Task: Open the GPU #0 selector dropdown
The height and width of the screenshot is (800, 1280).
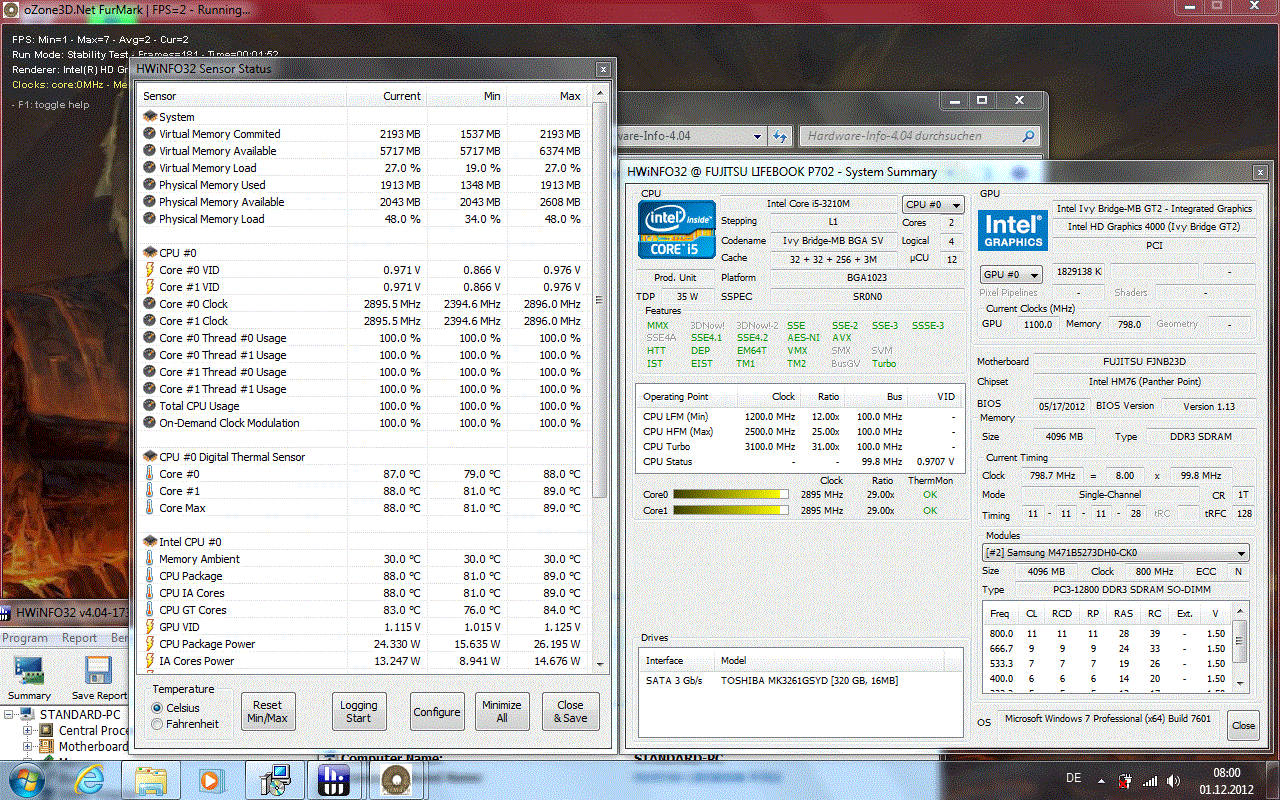Action: coord(1011,274)
